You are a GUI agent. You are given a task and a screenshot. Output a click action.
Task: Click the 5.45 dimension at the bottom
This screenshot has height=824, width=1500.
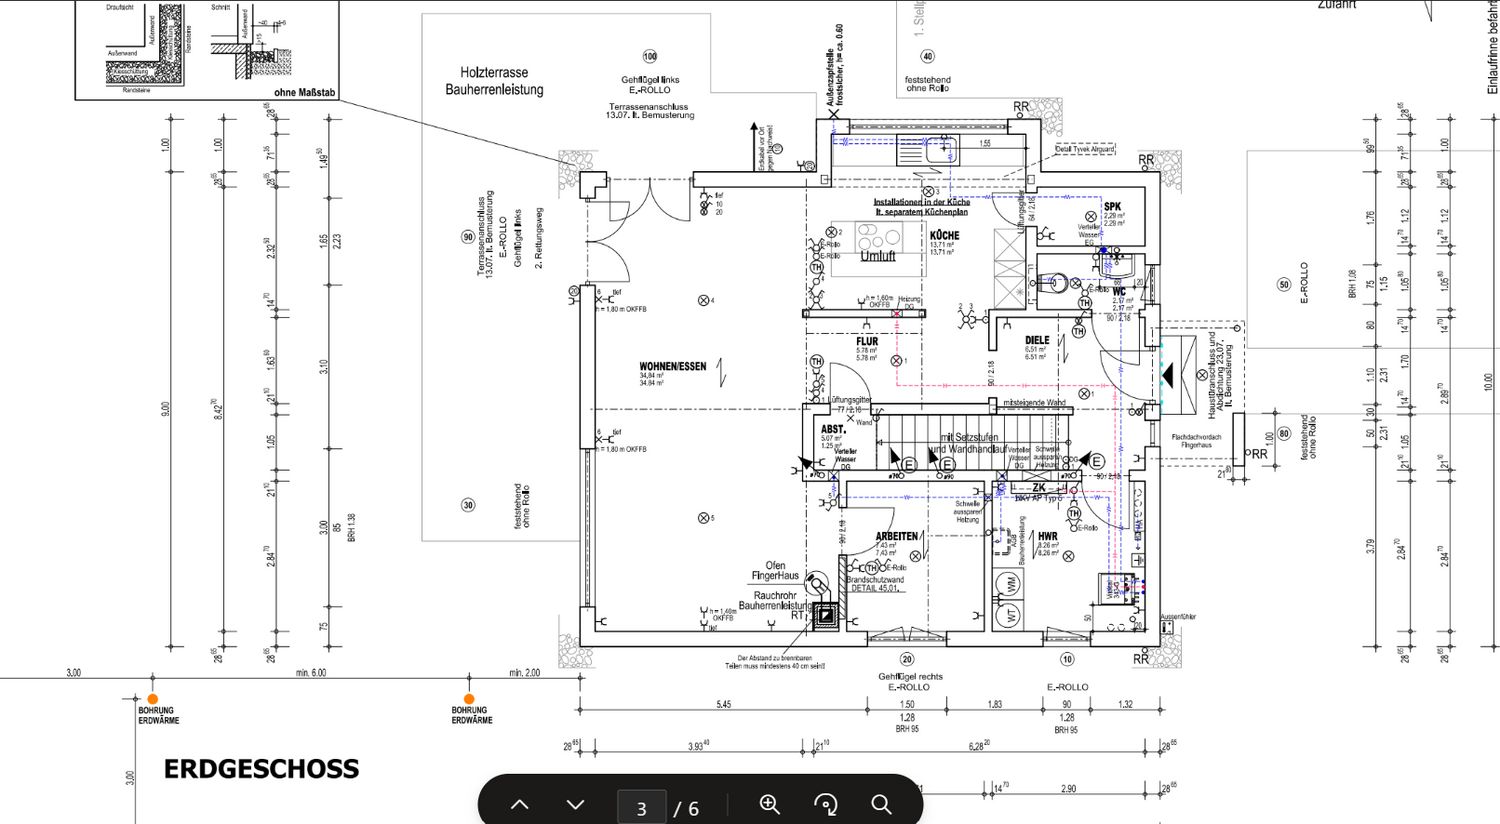click(x=723, y=704)
